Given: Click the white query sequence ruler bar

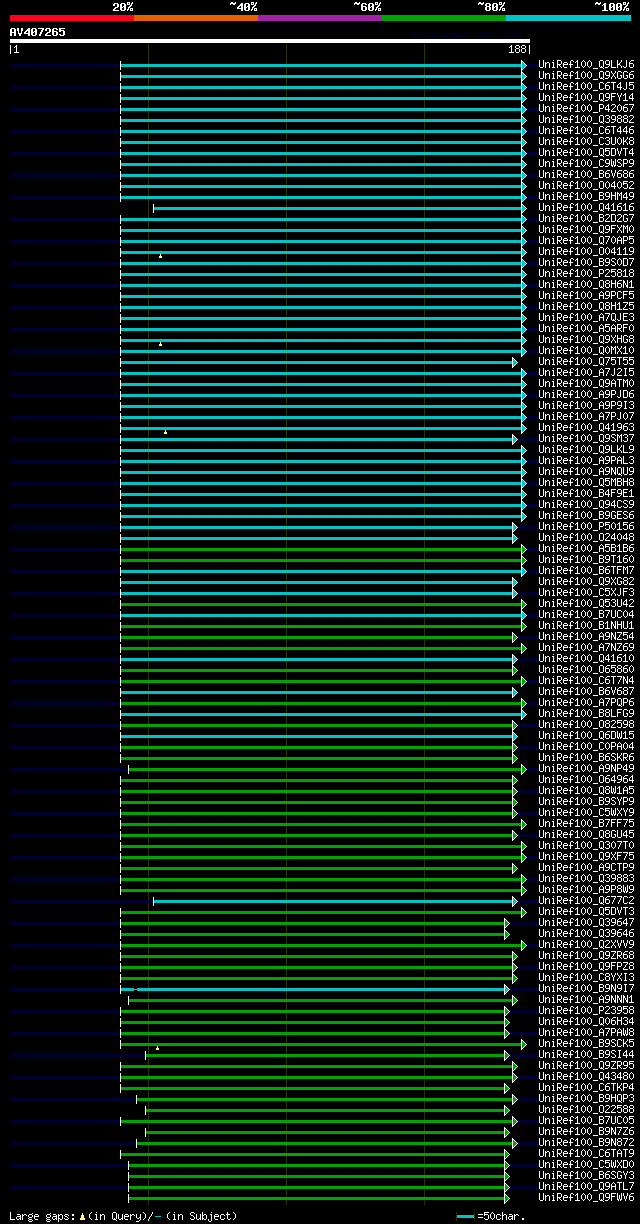Looking at the screenshot, I should (x=269, y=41).
